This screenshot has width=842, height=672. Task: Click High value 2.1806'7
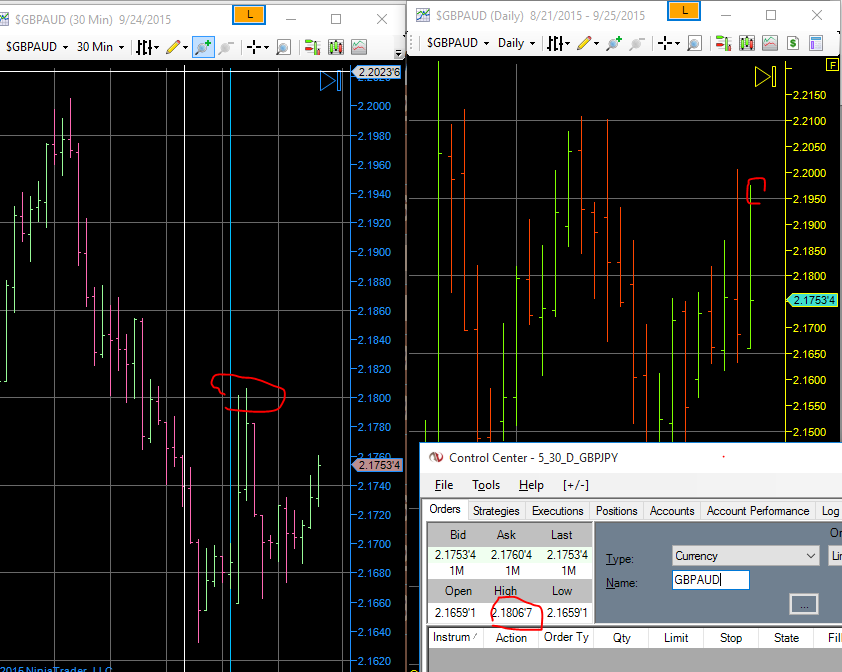511,613
